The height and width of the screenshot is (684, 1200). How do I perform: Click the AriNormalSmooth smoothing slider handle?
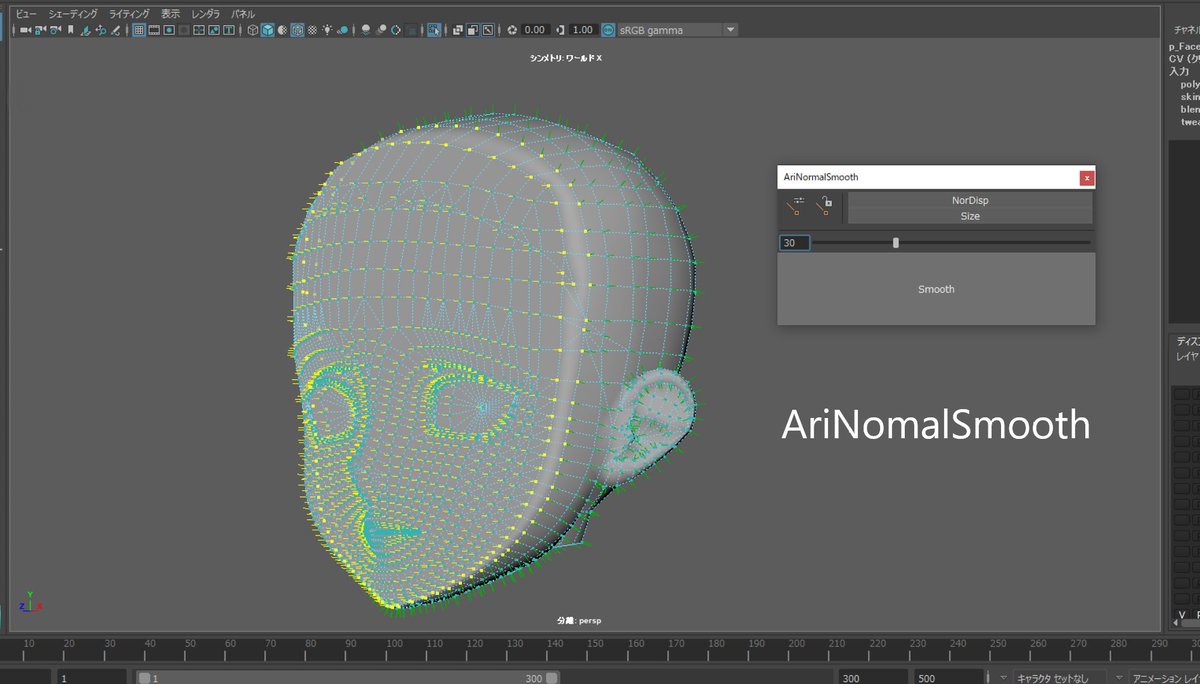pos(896,243)
